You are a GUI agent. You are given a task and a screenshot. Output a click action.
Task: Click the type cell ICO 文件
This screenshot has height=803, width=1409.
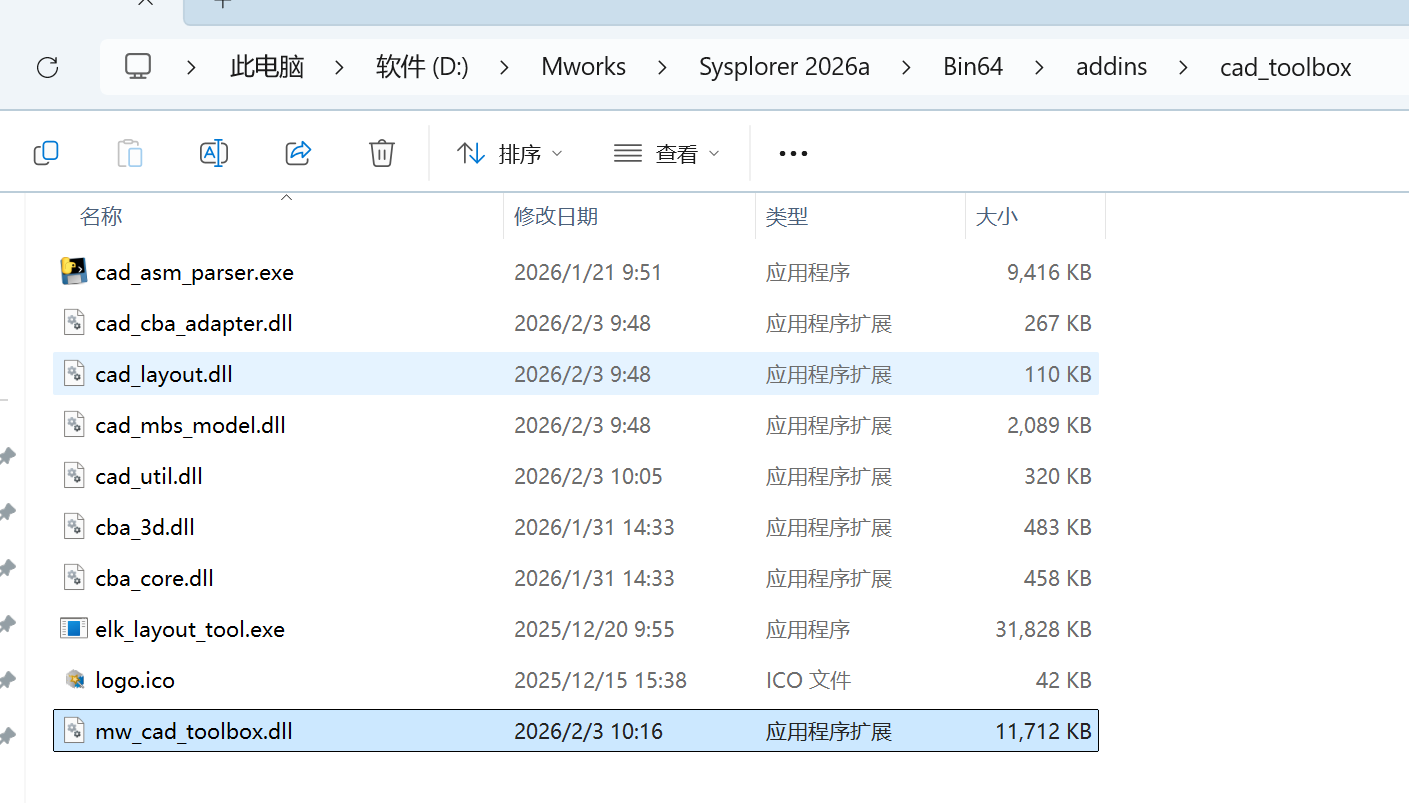pos(808,680)
